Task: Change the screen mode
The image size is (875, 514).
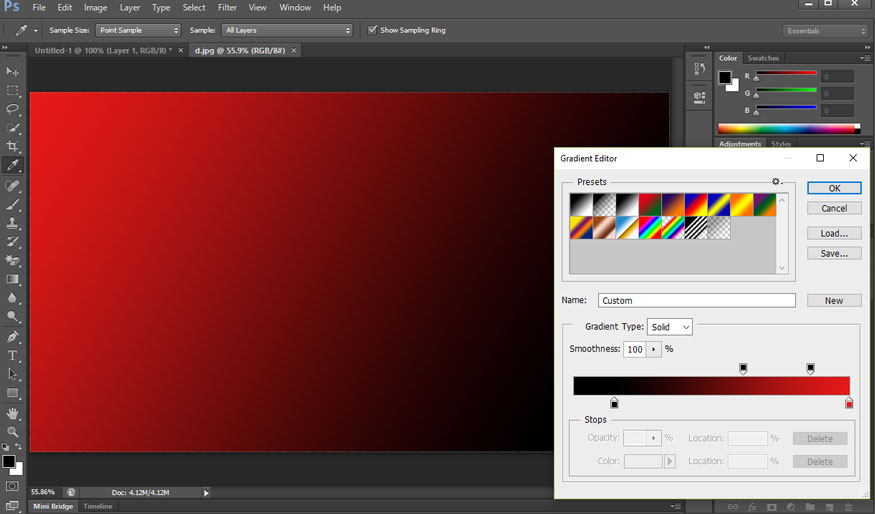Action: point(12,506)
